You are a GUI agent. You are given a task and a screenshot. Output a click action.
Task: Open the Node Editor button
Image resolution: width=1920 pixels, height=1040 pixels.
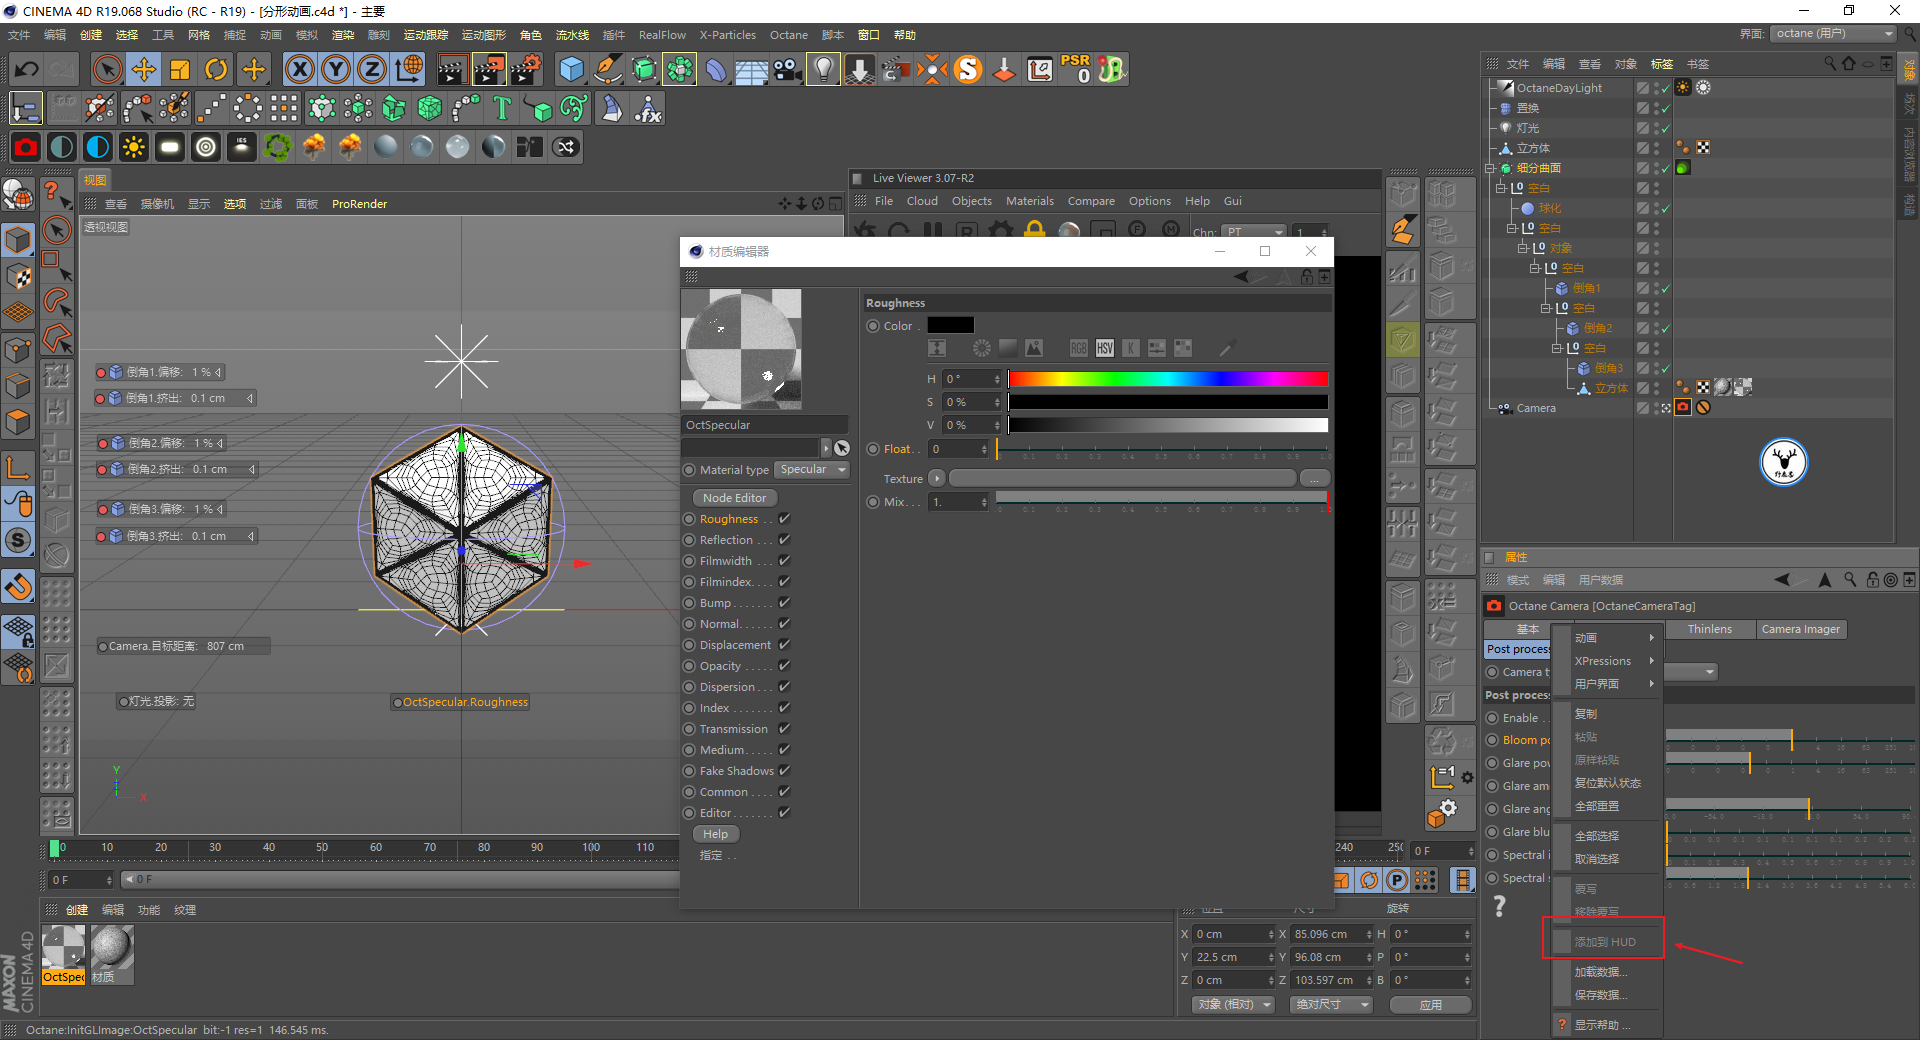pyautogui.click(x=735, y=498)
